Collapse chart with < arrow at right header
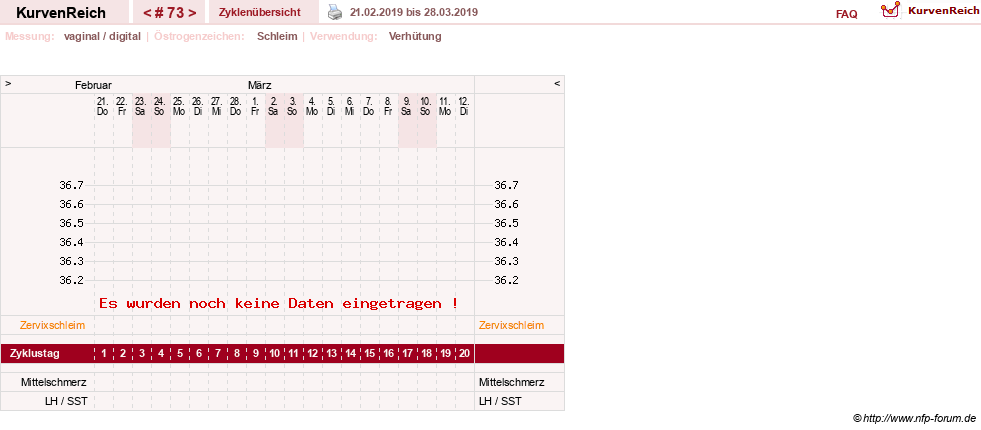This screenshot has width=981, height=430. point(557,83)
